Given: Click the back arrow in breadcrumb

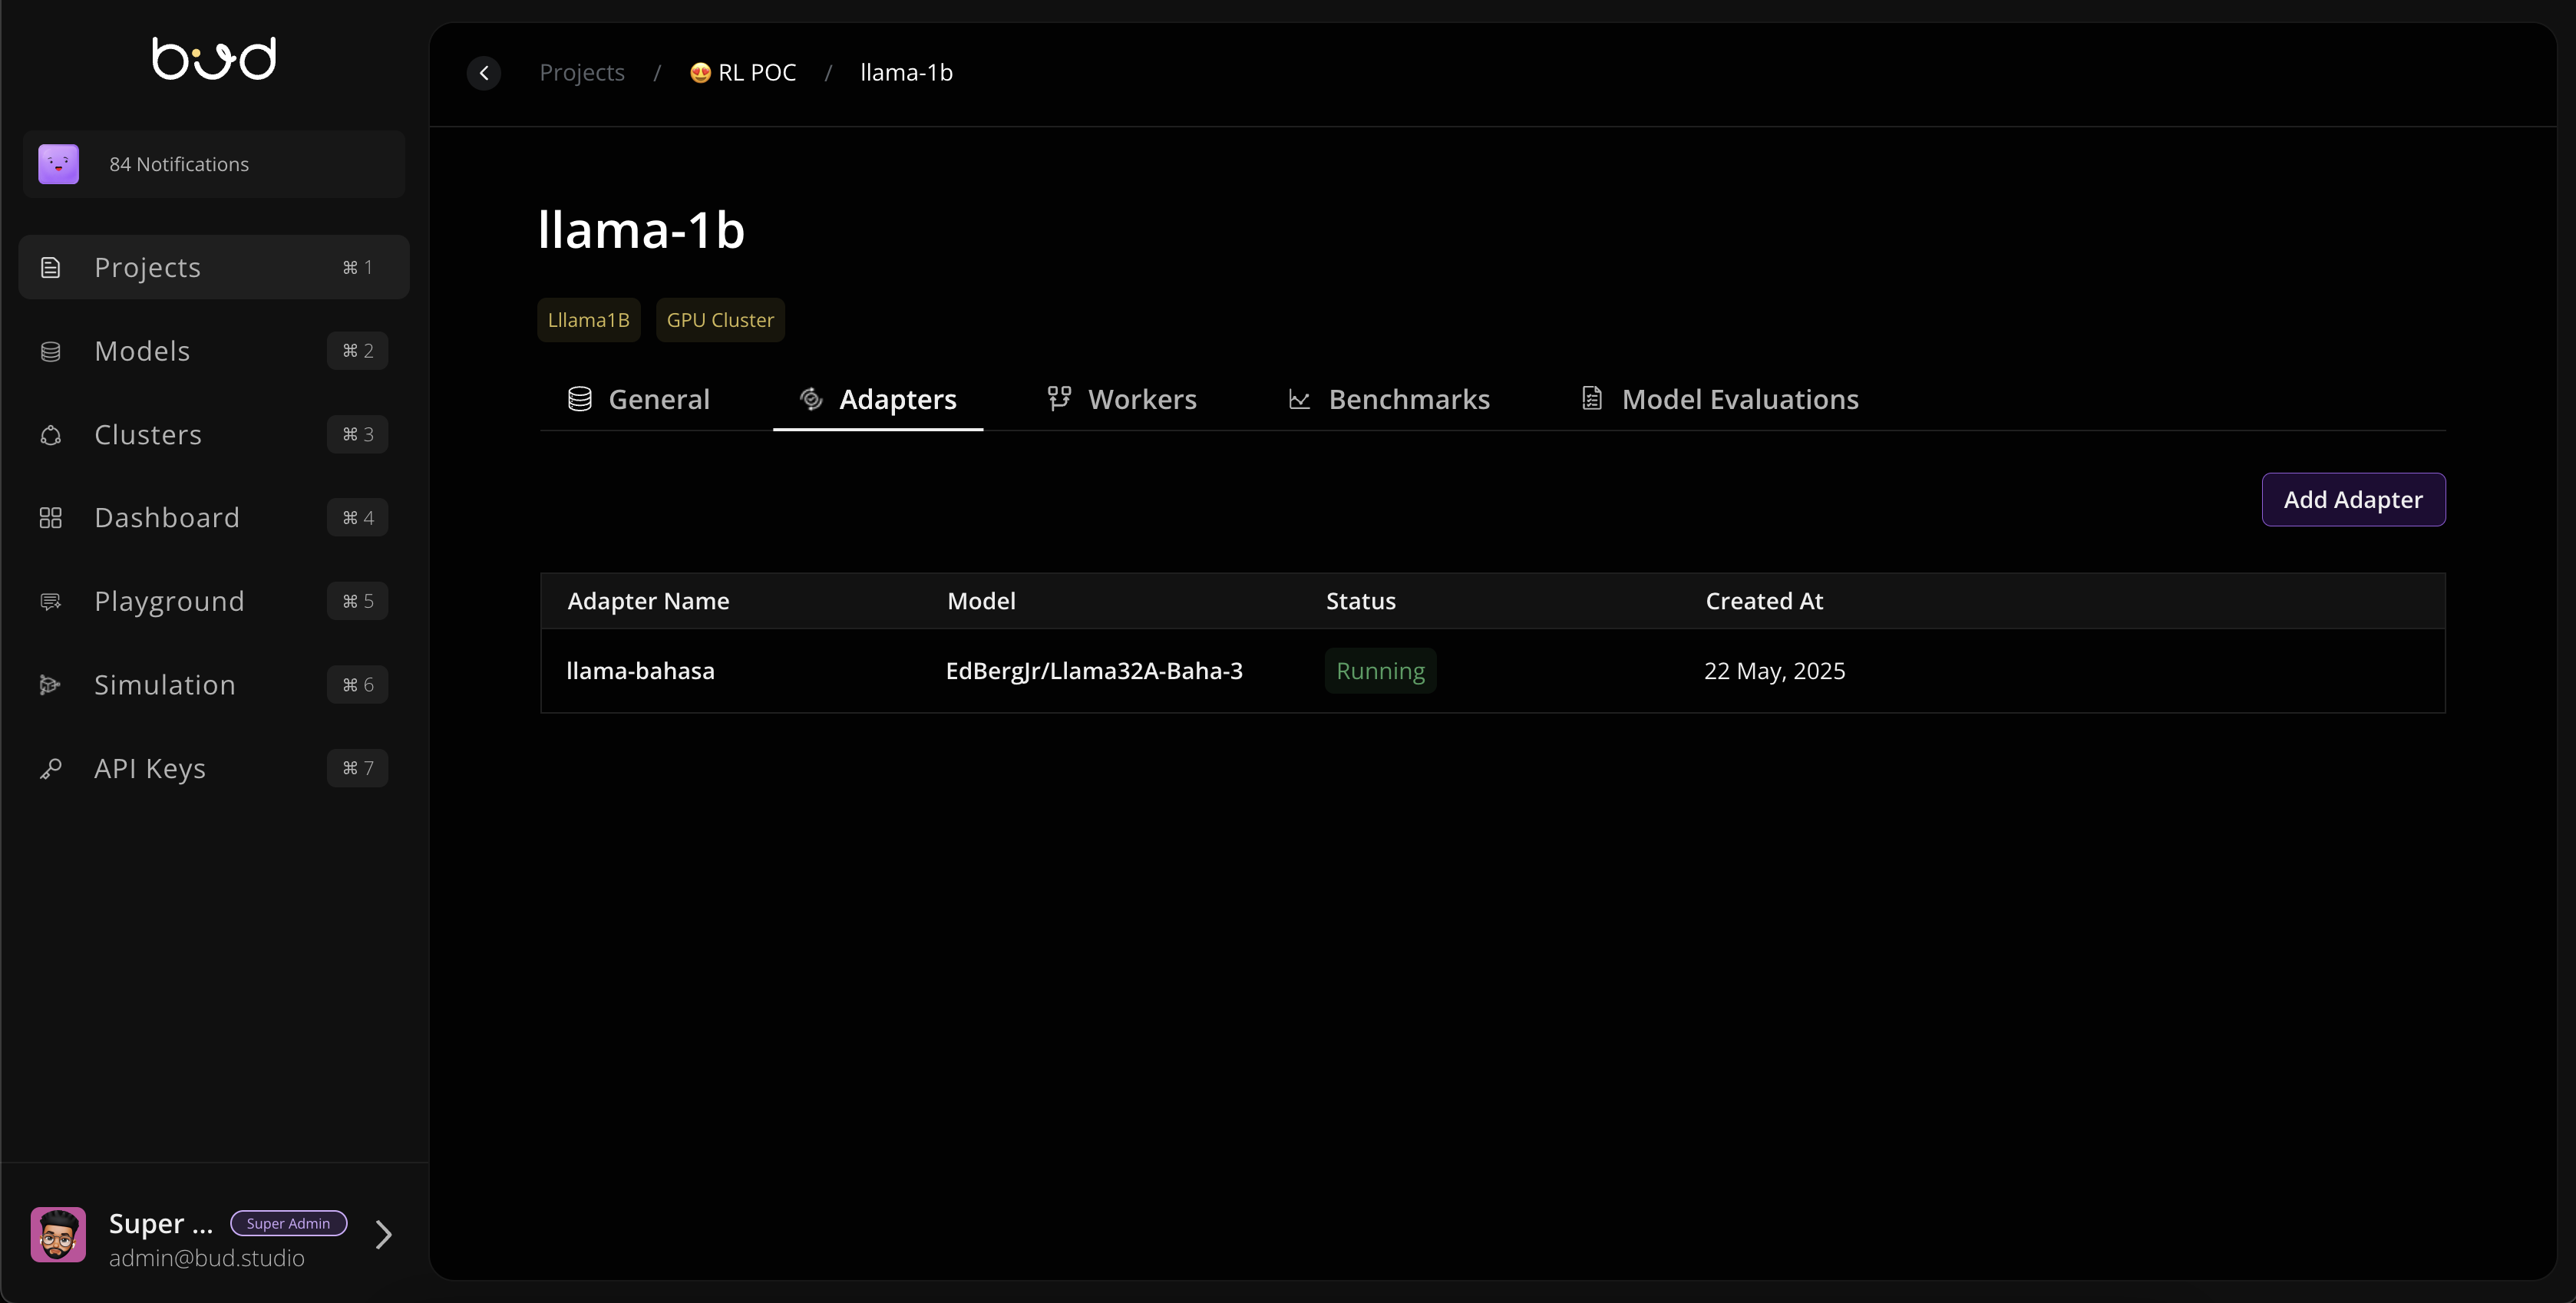Looking at the screenshot, I should 484,72.
